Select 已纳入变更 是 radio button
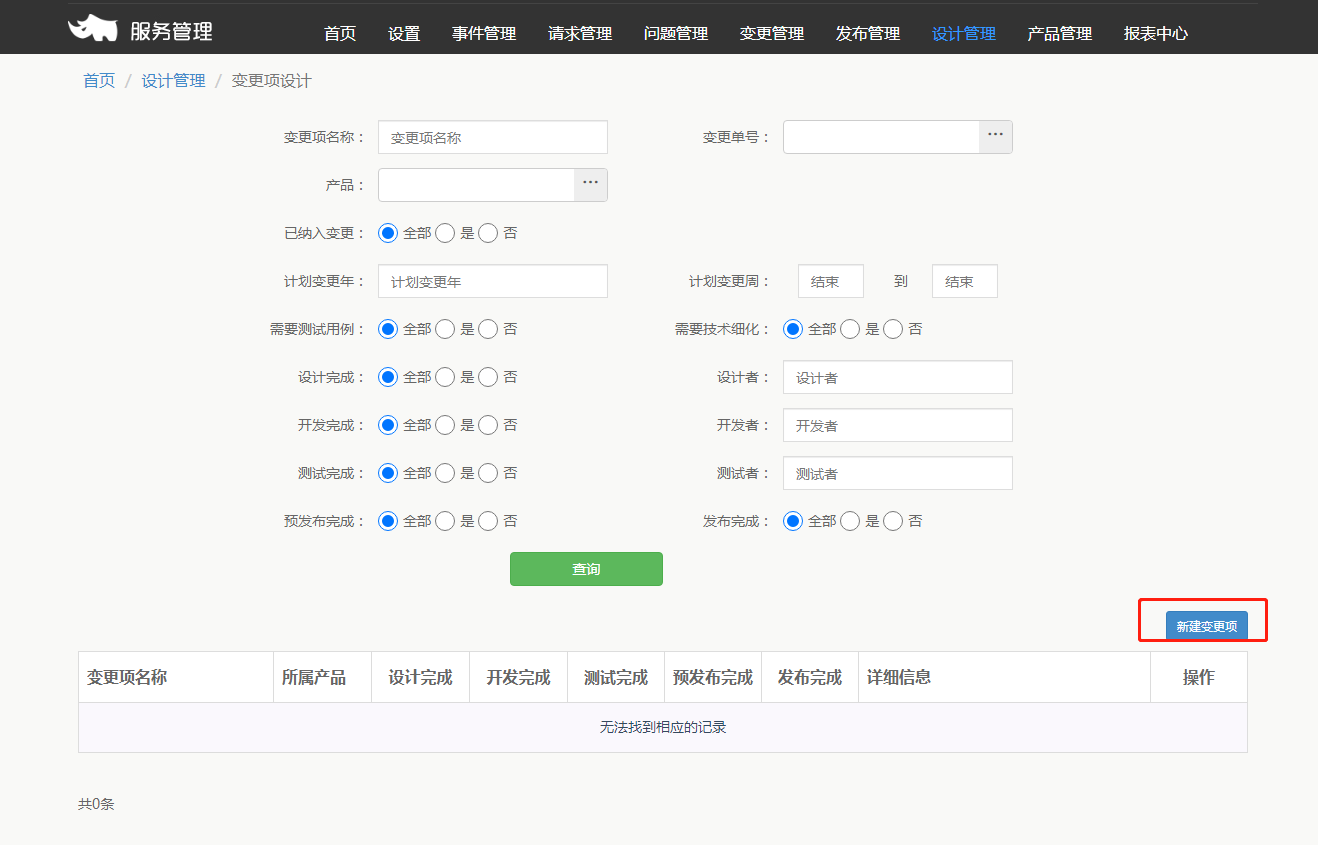This screenshot has height=845, width=1318. click(445, 233)
